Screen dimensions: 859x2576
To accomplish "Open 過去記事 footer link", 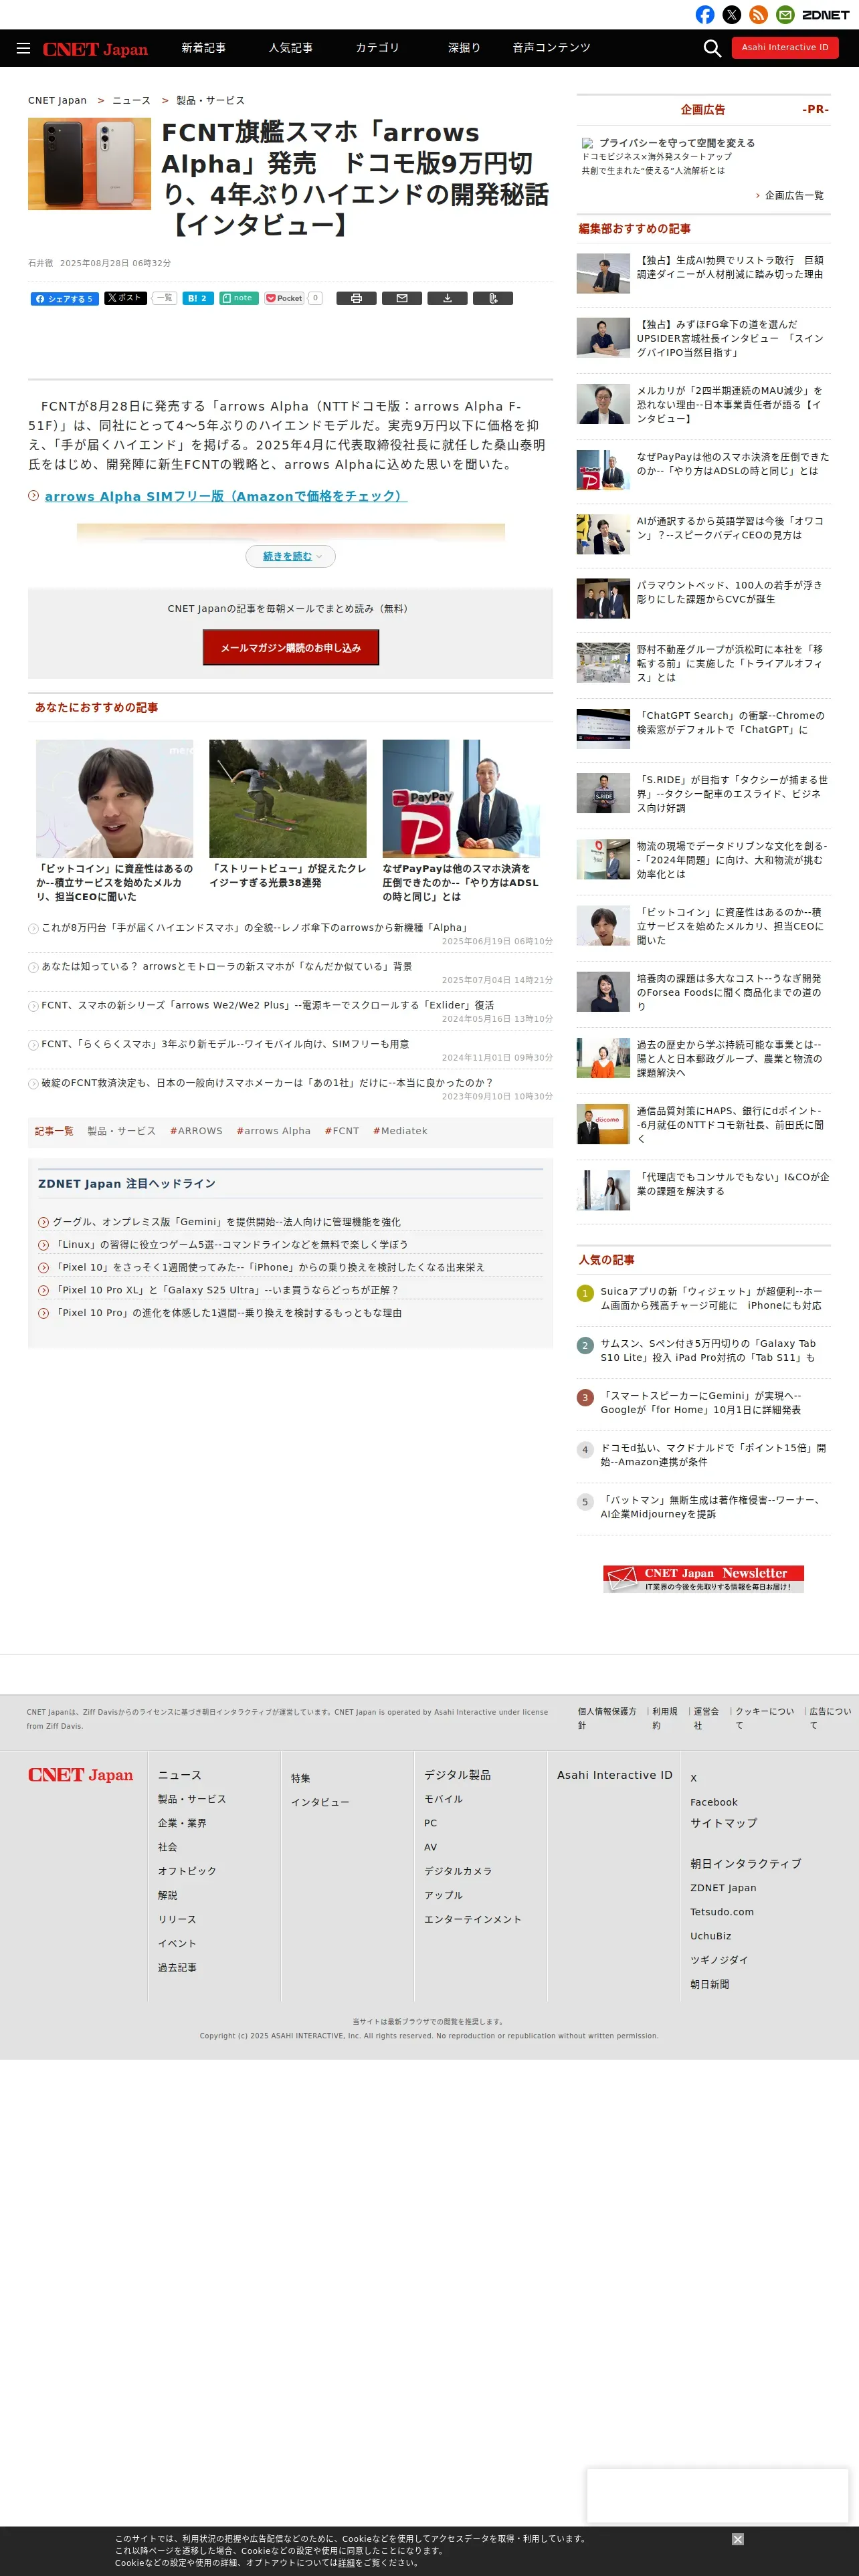I will click(177, 1967).
